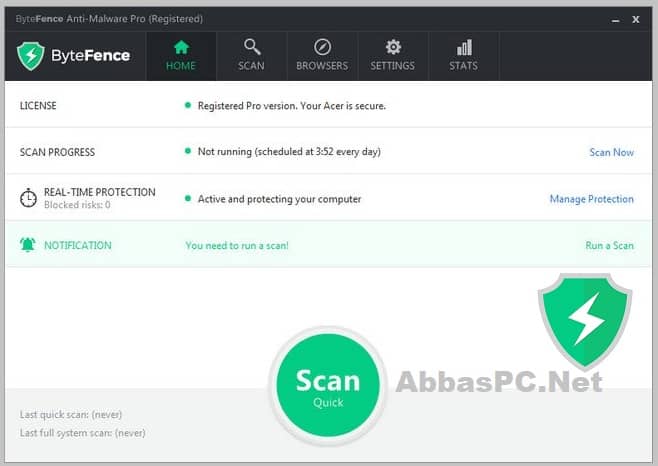
Task: Open the BROWSERS tab label
Action: click(322, 66)
